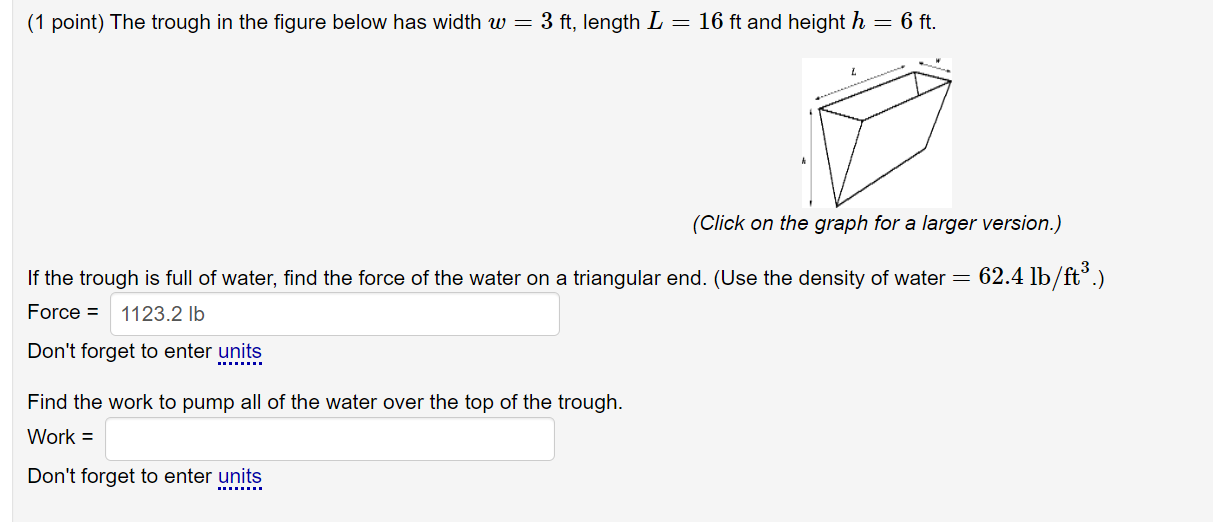The height and width of the screenshot is (522, 1213).
Task: Click the h height label in figure
Action: click(x=803, y=161)
